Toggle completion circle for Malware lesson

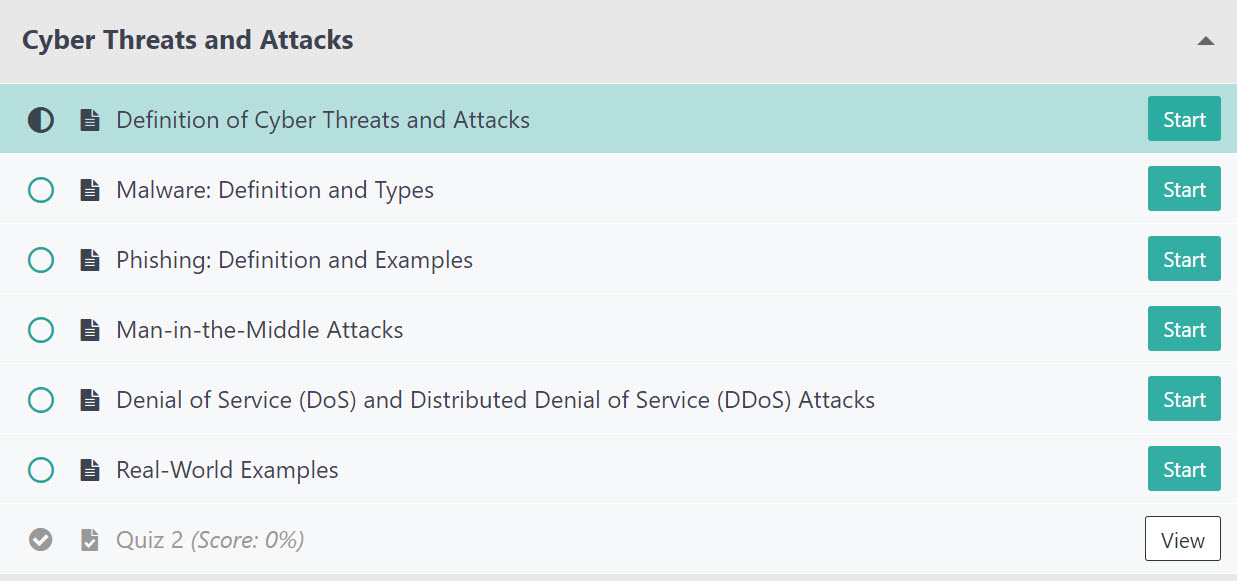coord(41,190)
